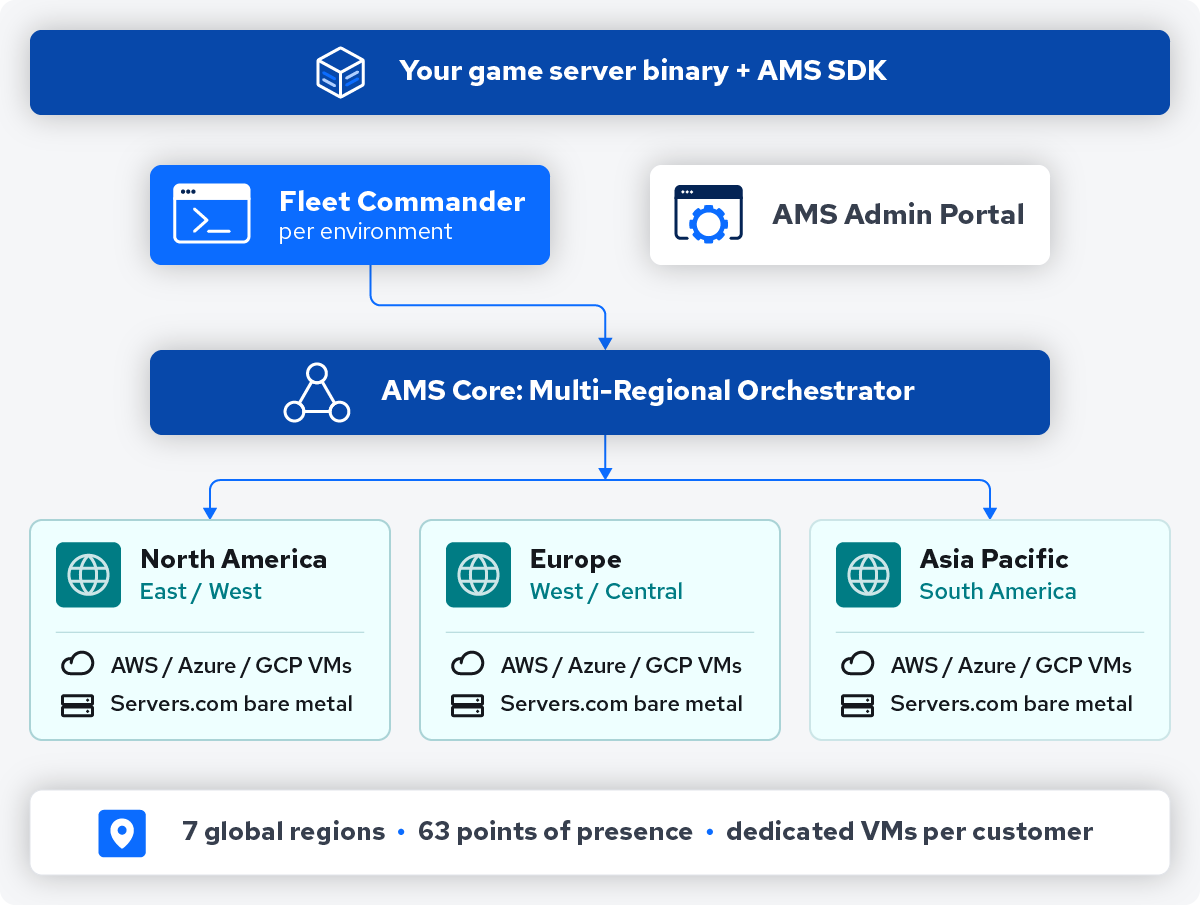The width and height of the screenshot is (1200, 905).
Task: Click 'AWS / Azure / GCP VMs' under Europe
Action: 622,665
